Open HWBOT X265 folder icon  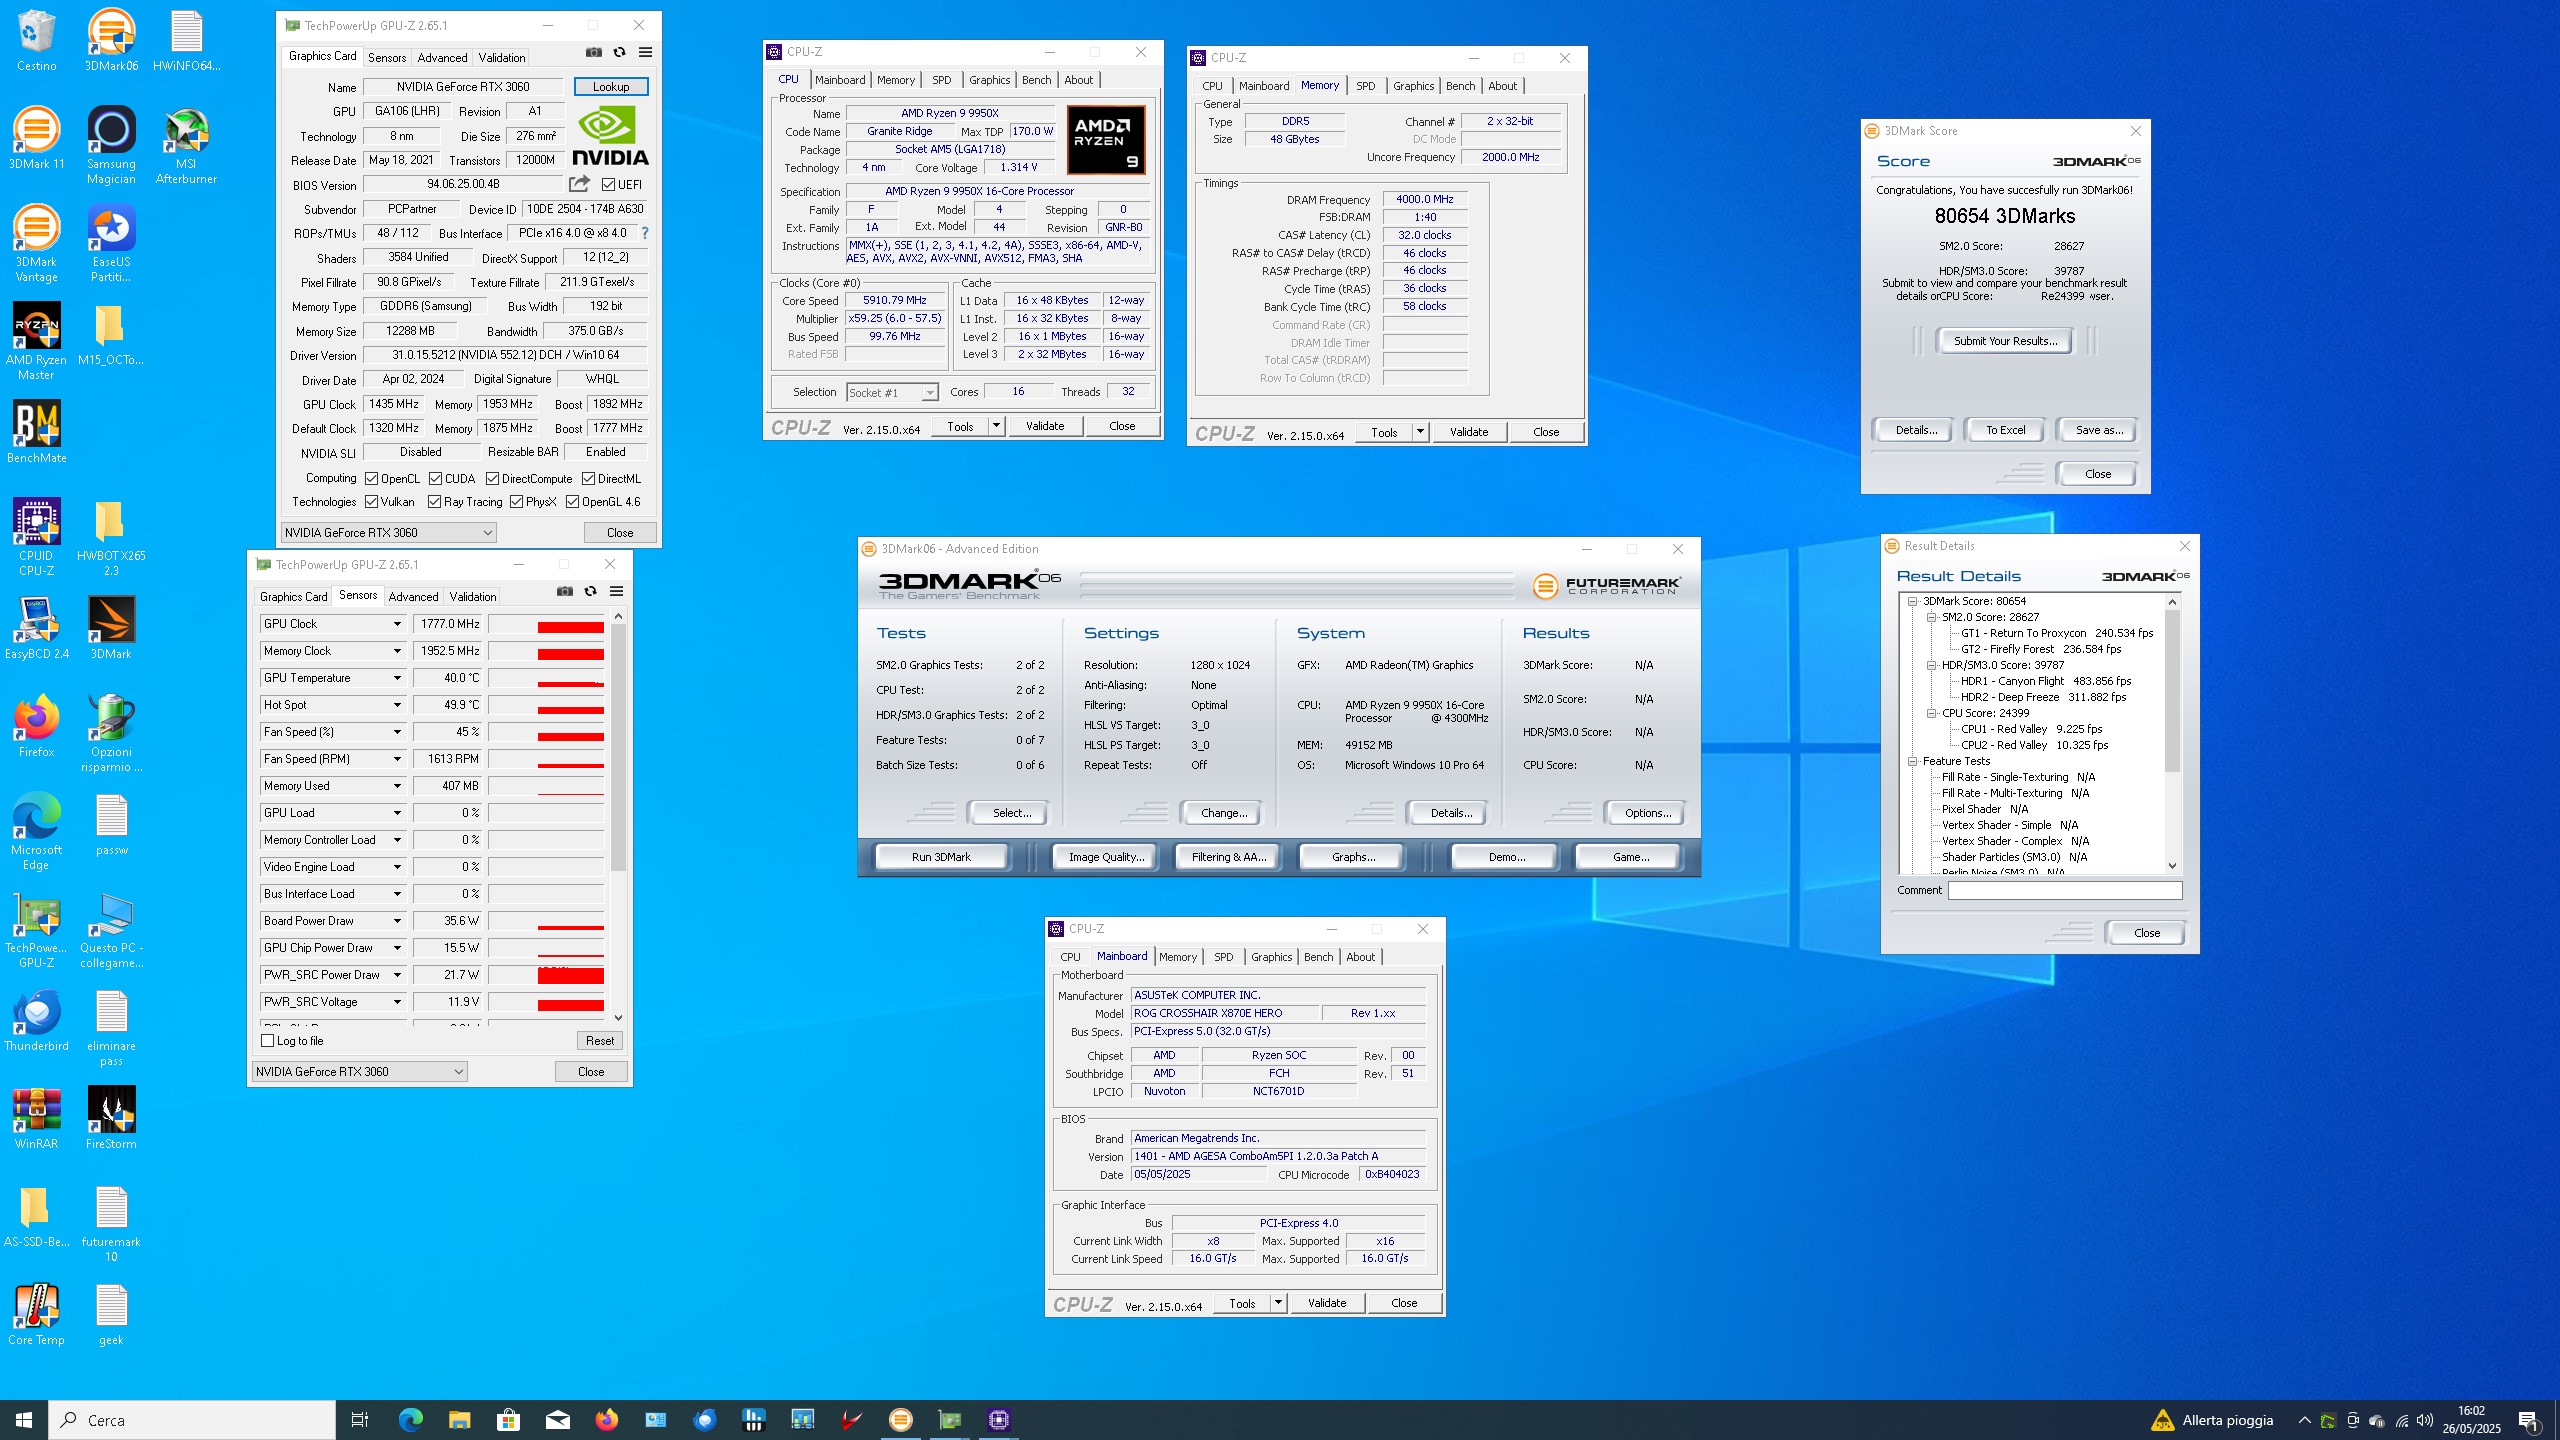pyautogui.click(x=111, y=537)
